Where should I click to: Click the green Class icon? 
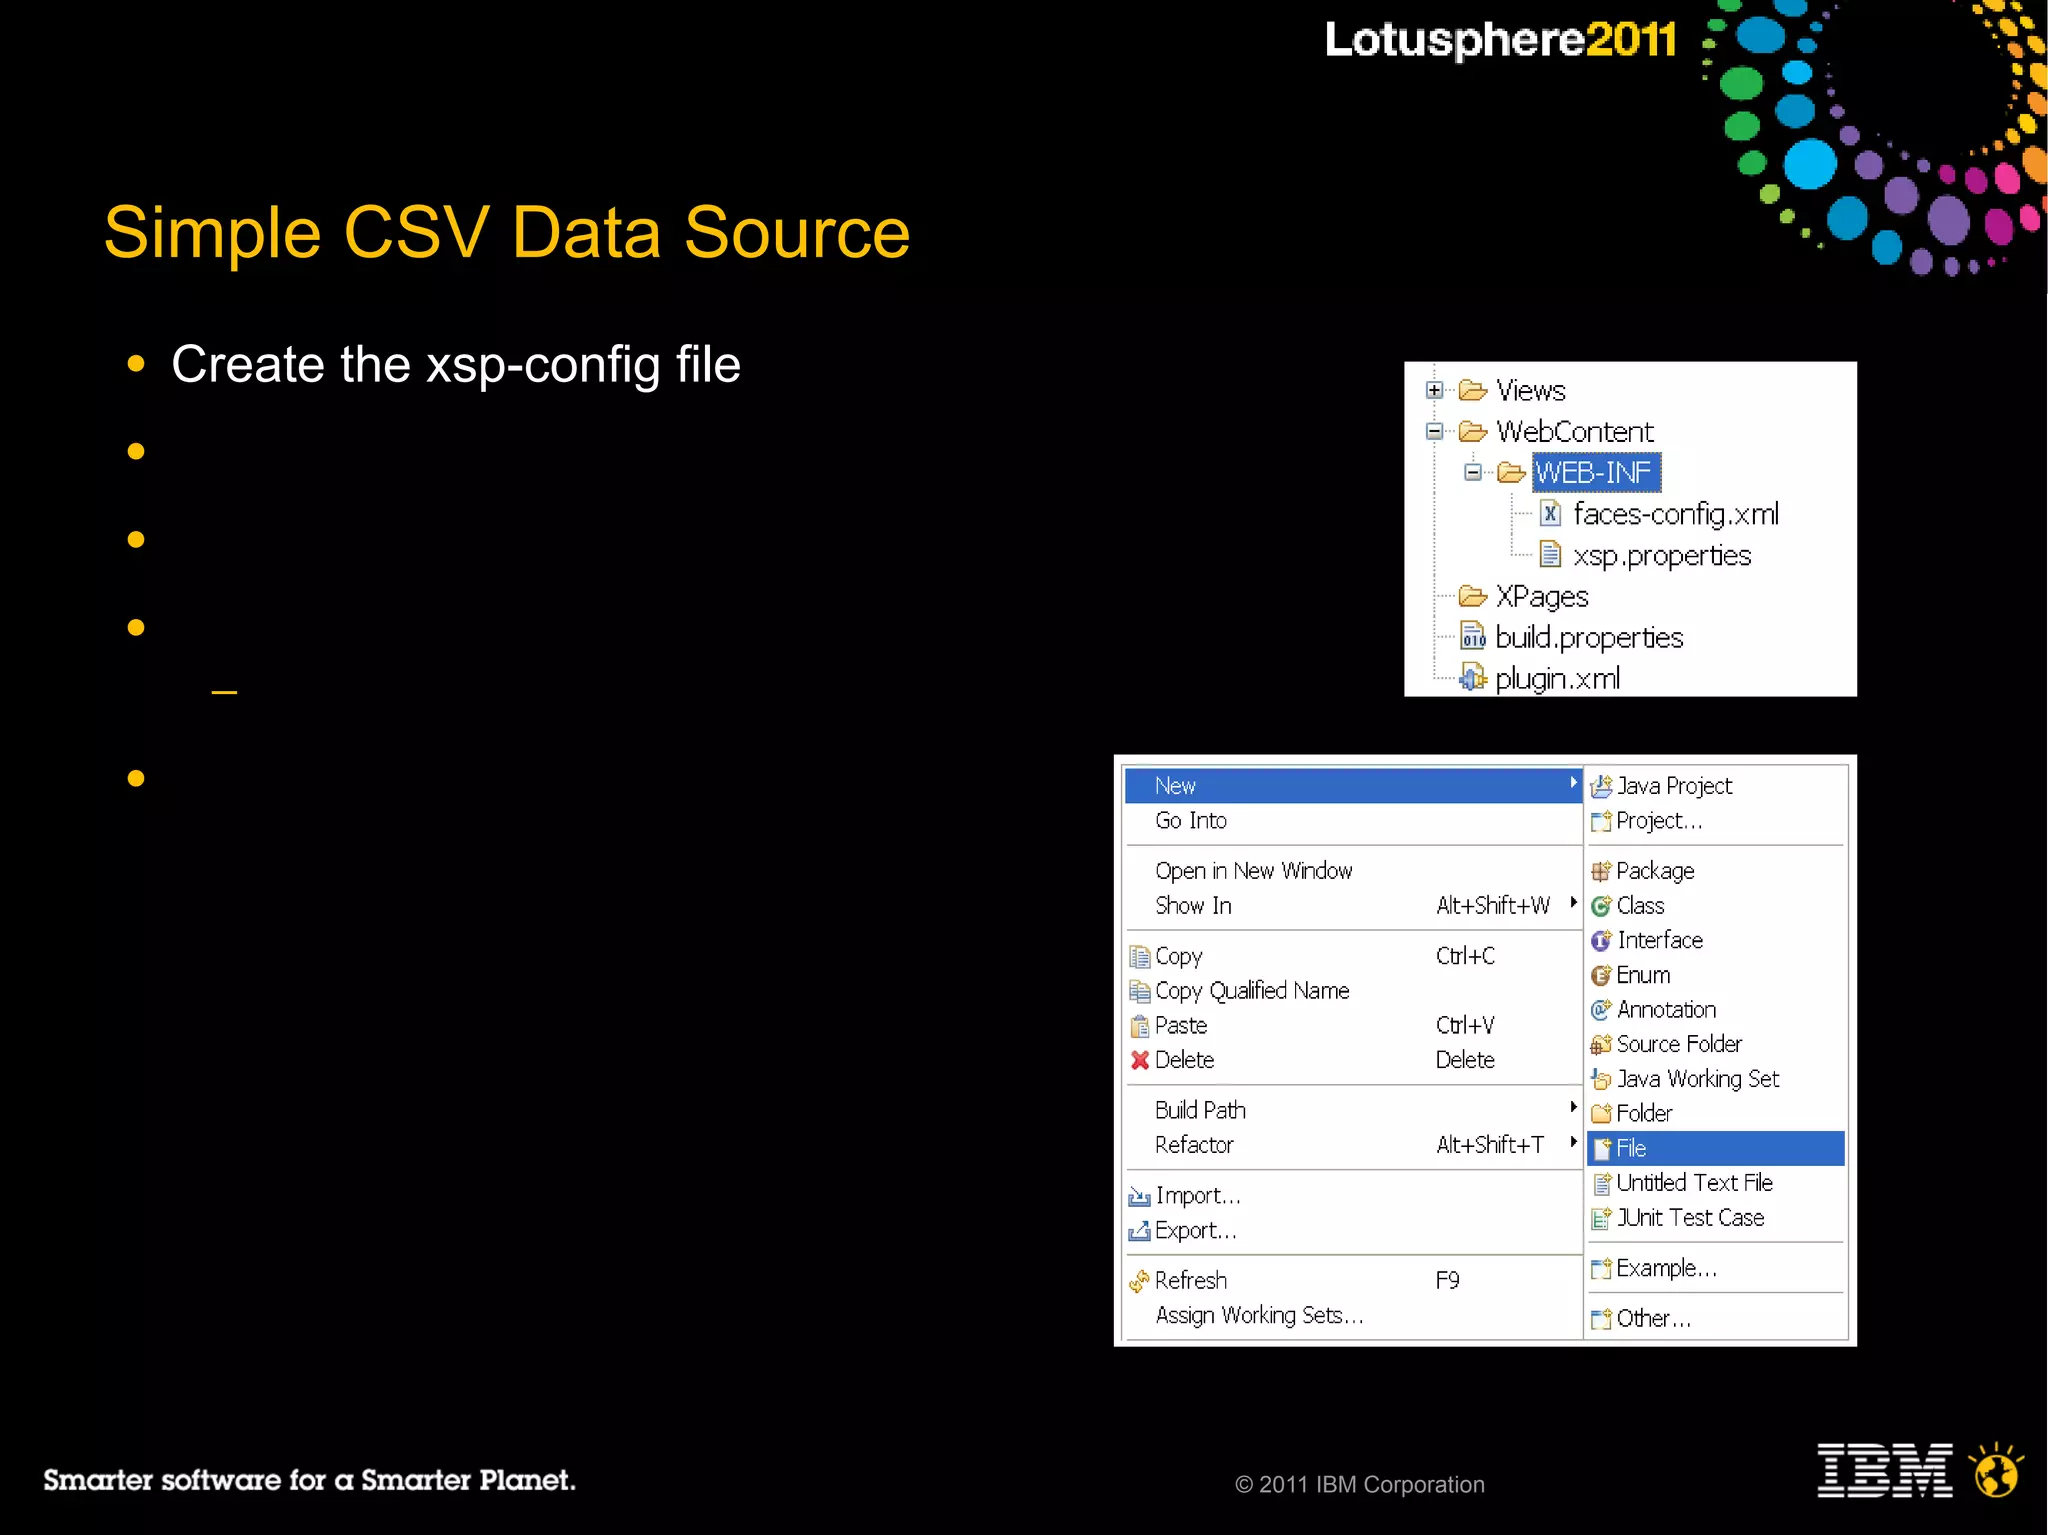(x=1601, y=906)
